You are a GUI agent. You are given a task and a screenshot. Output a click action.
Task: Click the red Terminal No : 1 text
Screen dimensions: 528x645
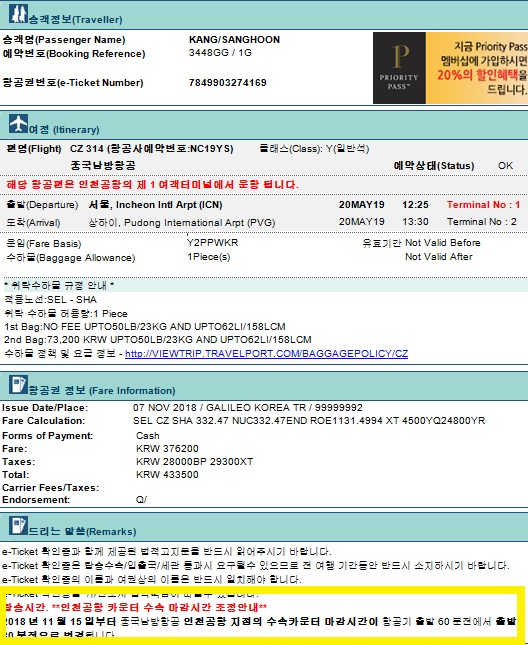(x=483, y=204)
